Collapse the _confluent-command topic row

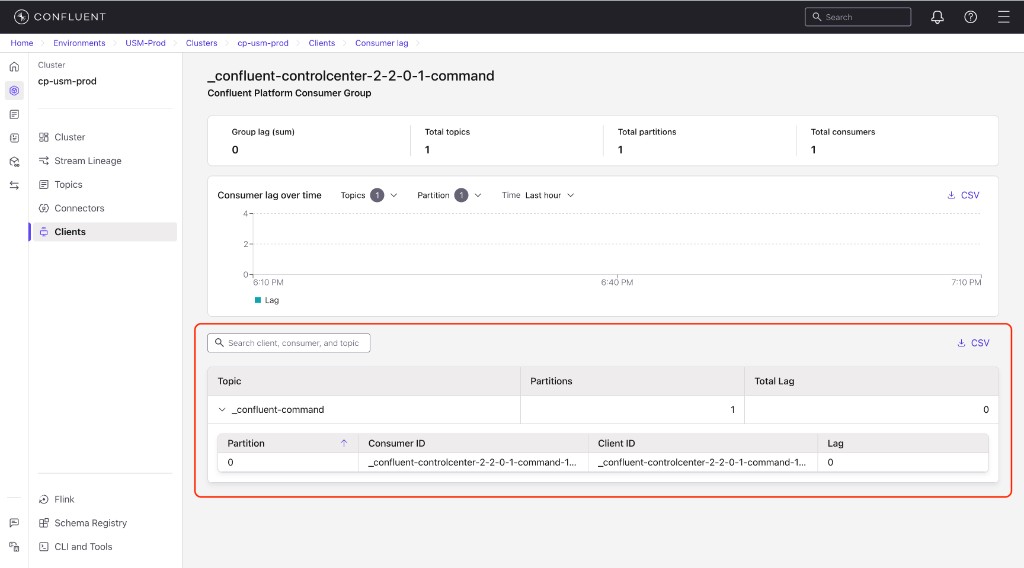[222, 410]
